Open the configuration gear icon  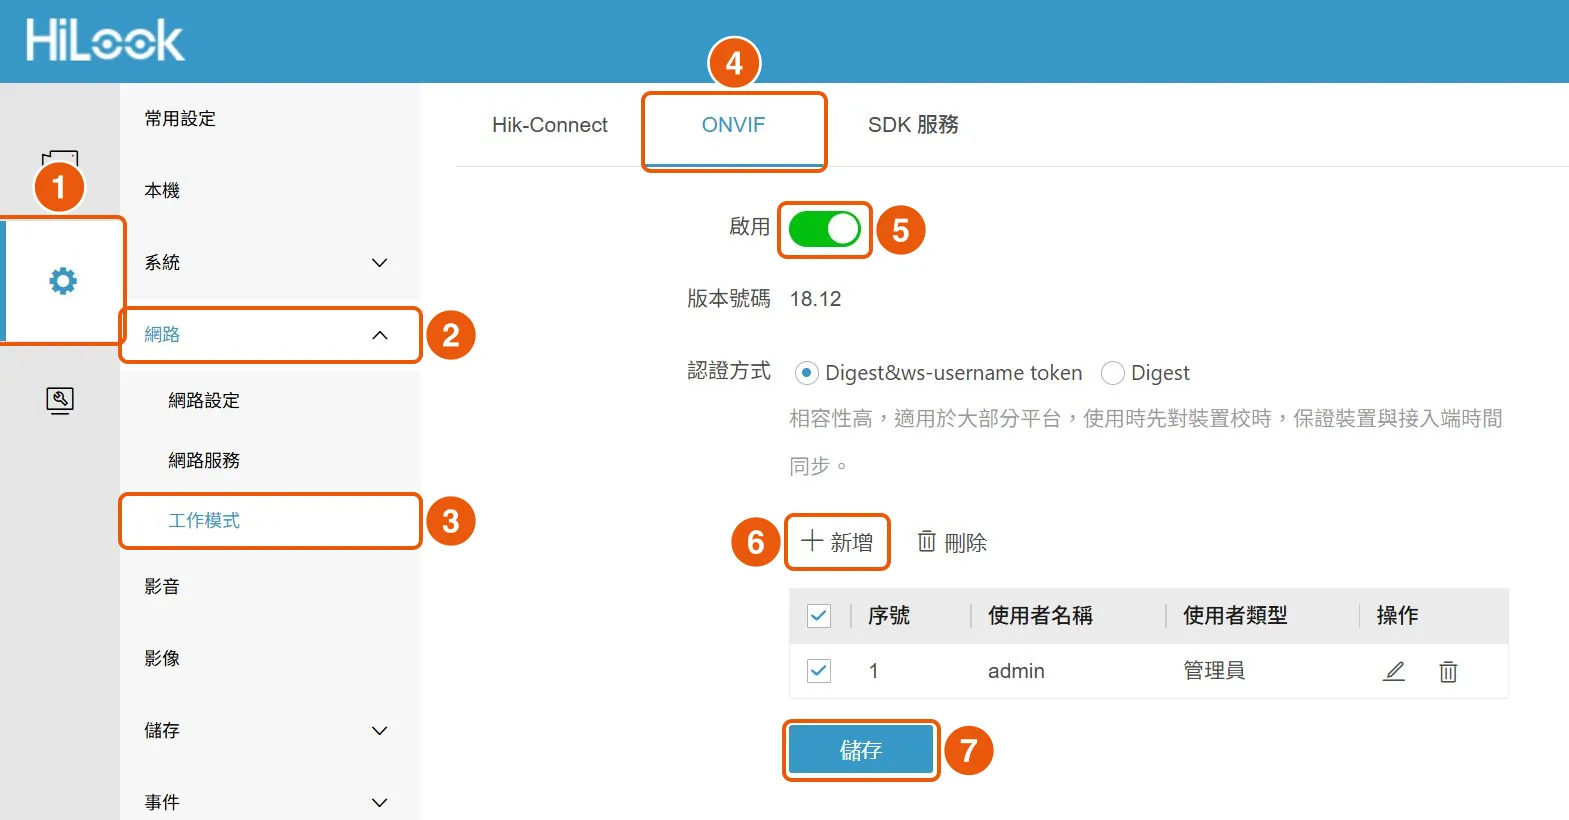pos(63,281)
